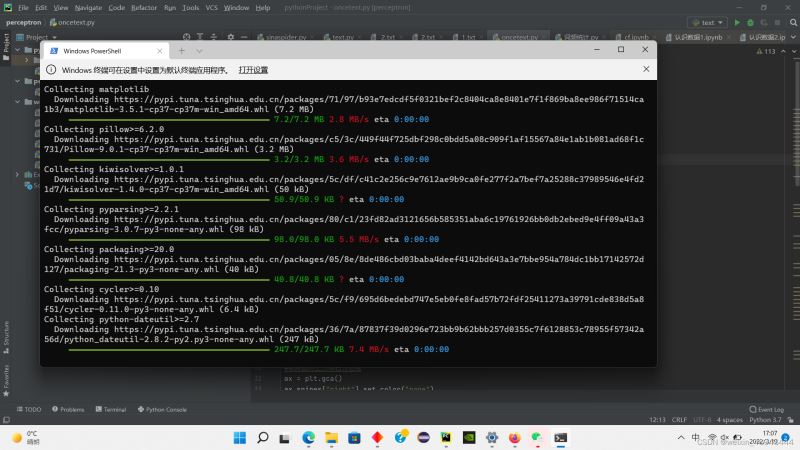Open weather widget showing 0°C
The width and height of the screenshot is (800, 450).
coord(26,438)
